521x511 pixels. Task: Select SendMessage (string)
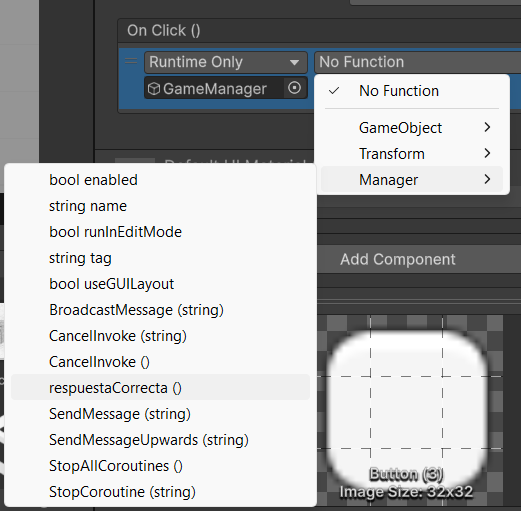(160, 414)
